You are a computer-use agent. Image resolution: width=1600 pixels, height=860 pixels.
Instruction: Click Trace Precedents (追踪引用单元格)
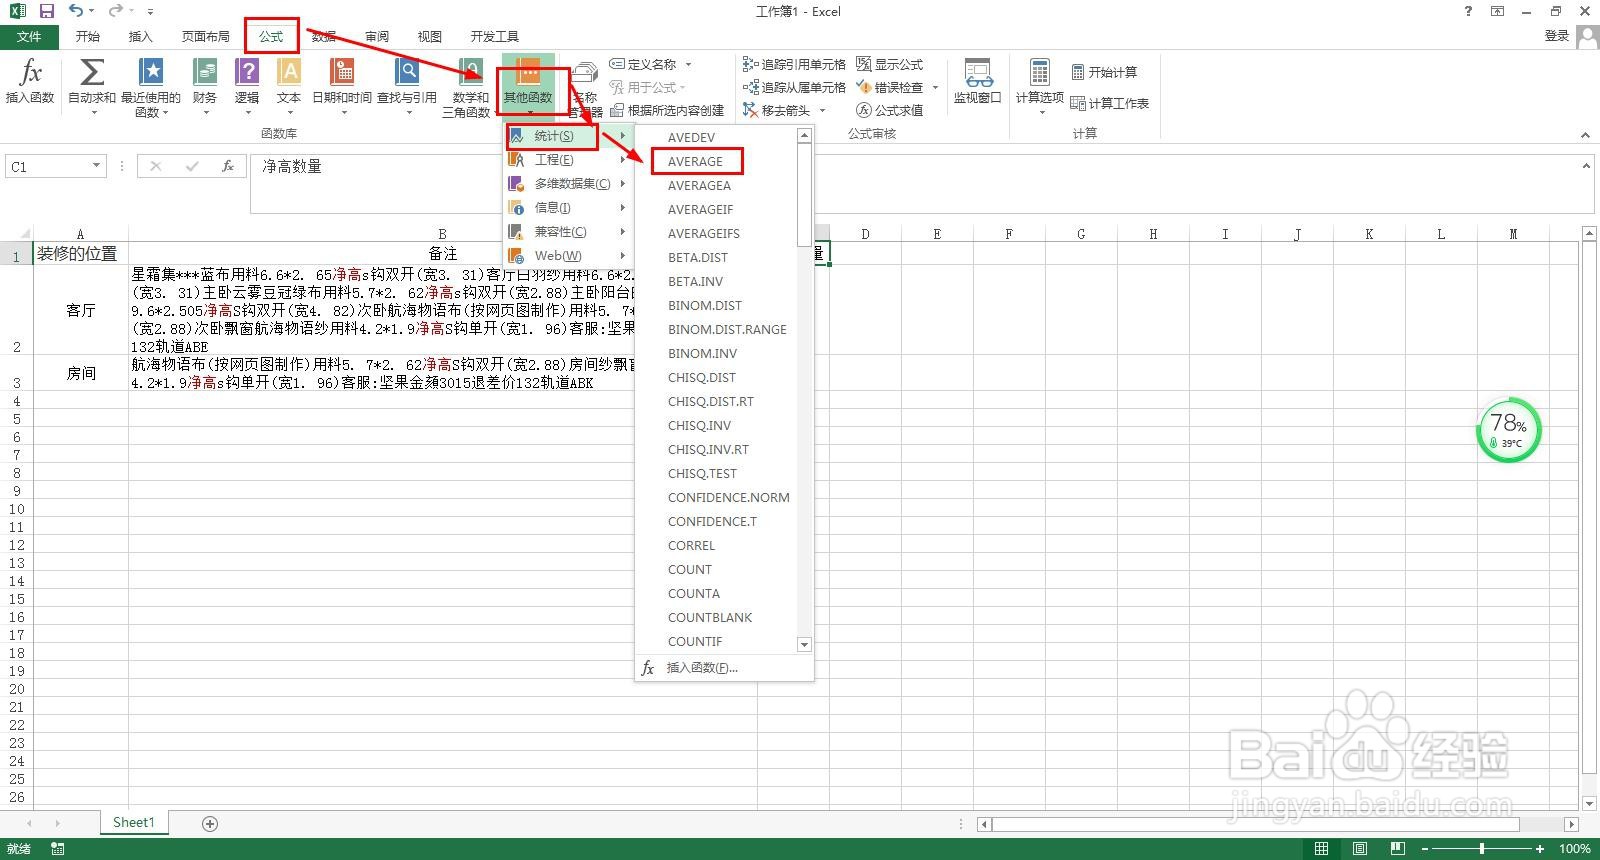pos(794,64)
